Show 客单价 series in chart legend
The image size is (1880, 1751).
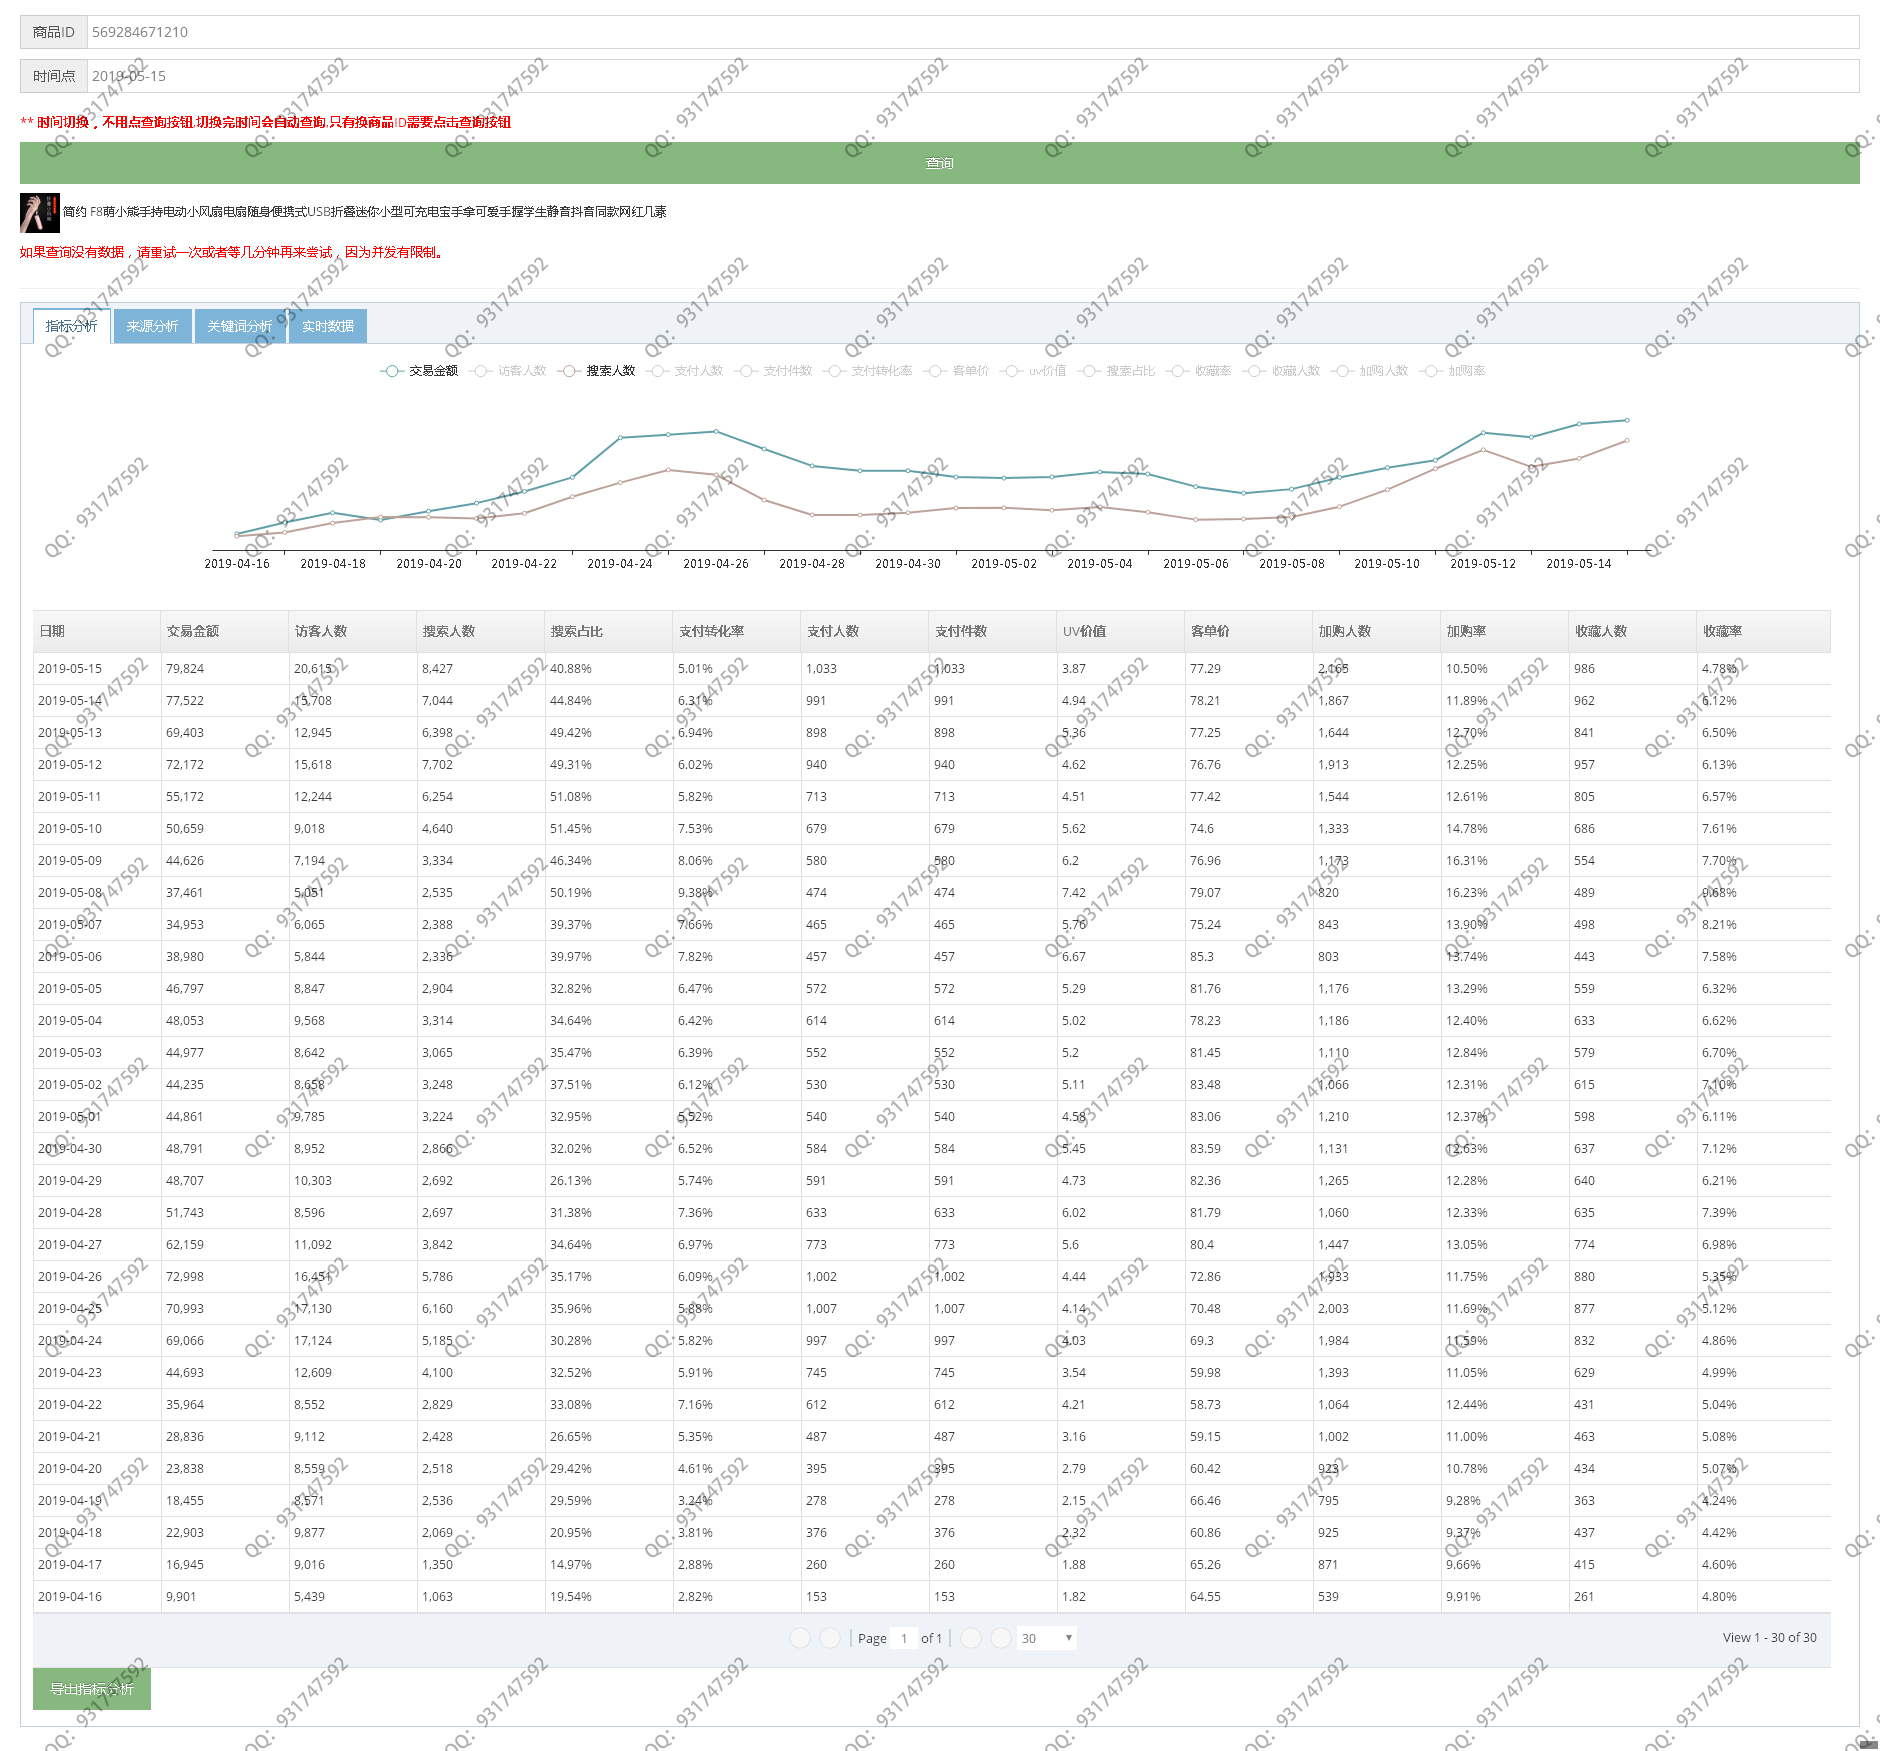956,371
